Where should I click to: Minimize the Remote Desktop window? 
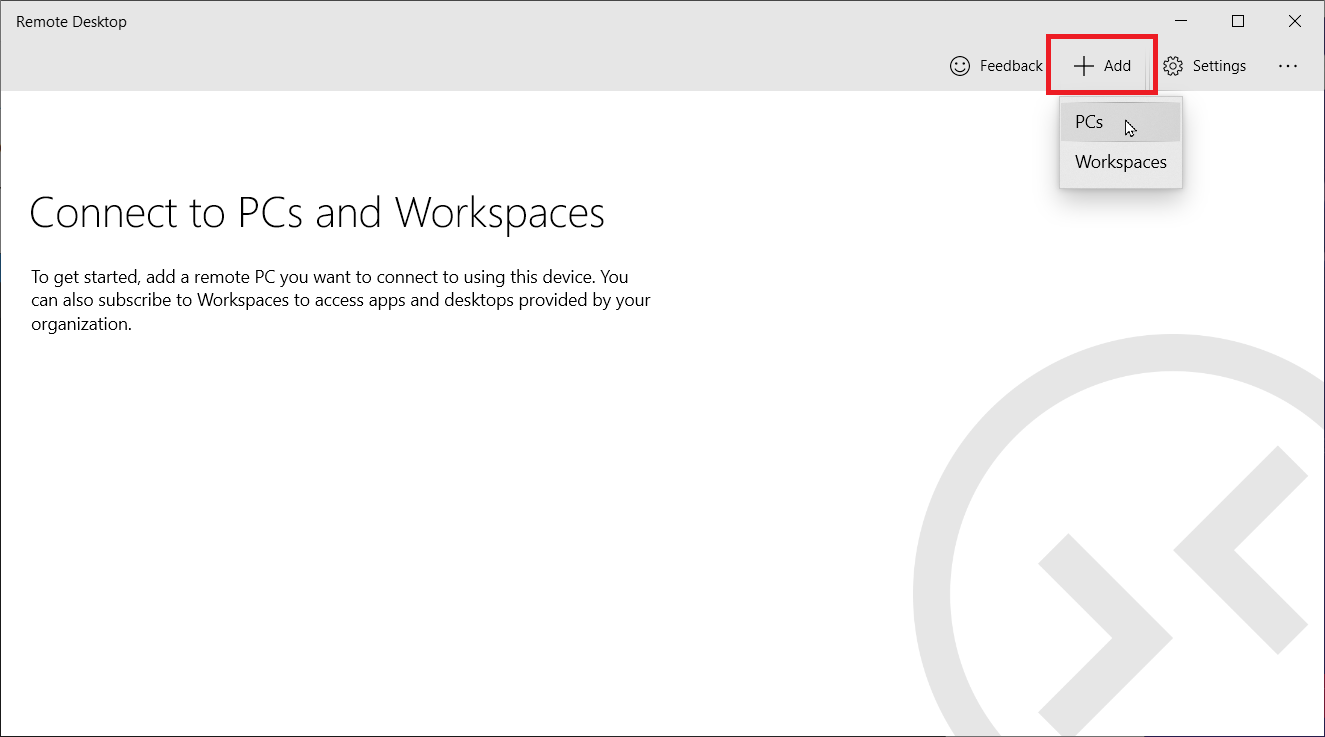(1182, 21)
